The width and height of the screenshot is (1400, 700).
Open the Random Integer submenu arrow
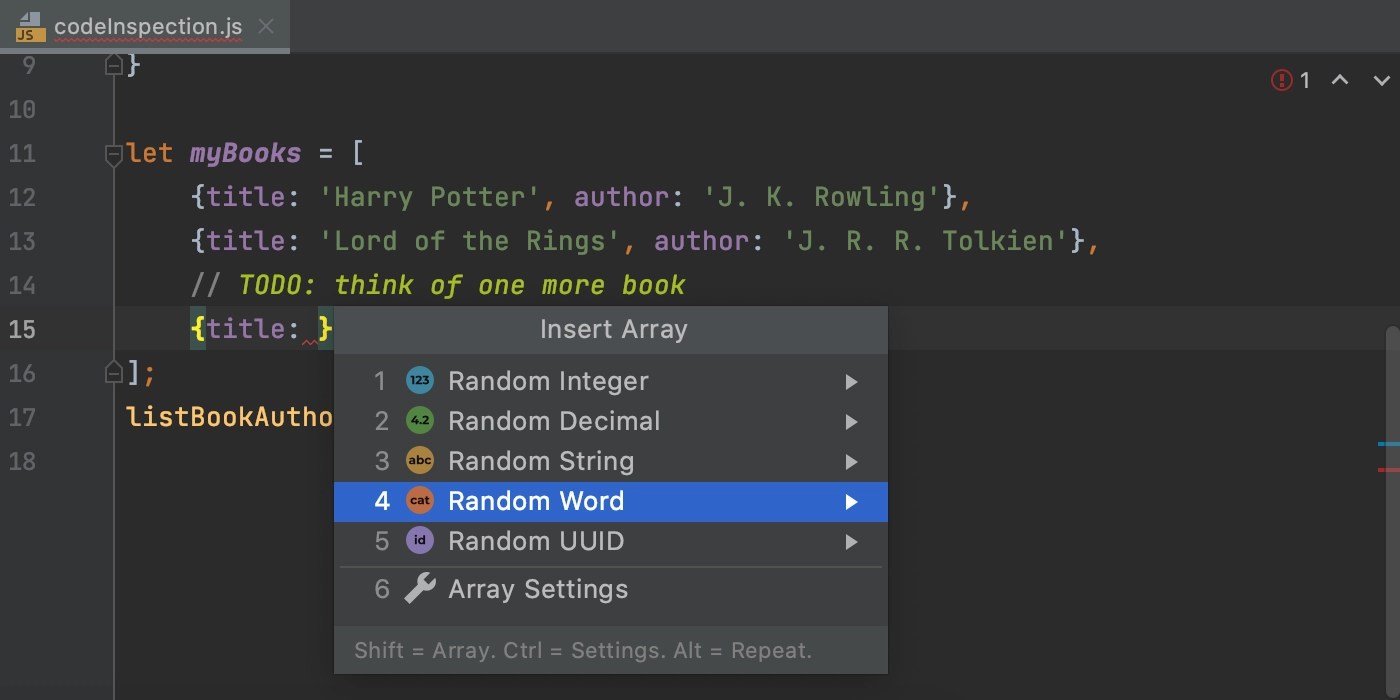click(x=852, y=381)
